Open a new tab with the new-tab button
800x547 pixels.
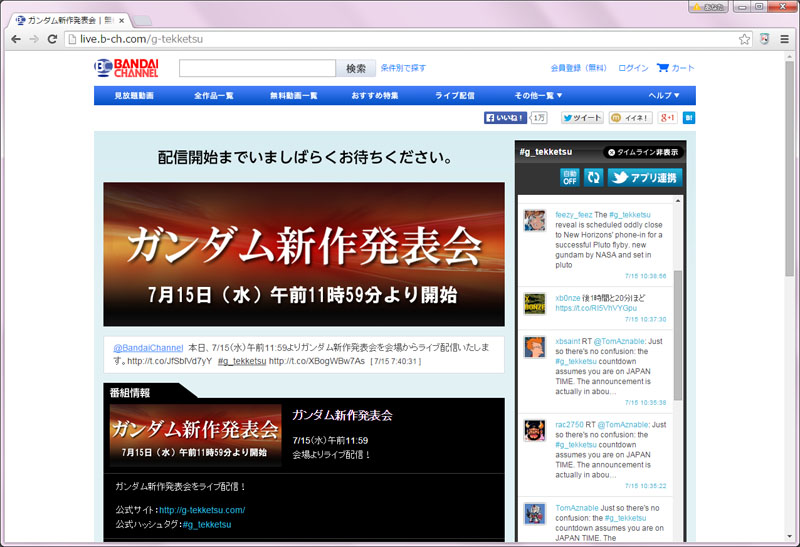coord(142,21)
